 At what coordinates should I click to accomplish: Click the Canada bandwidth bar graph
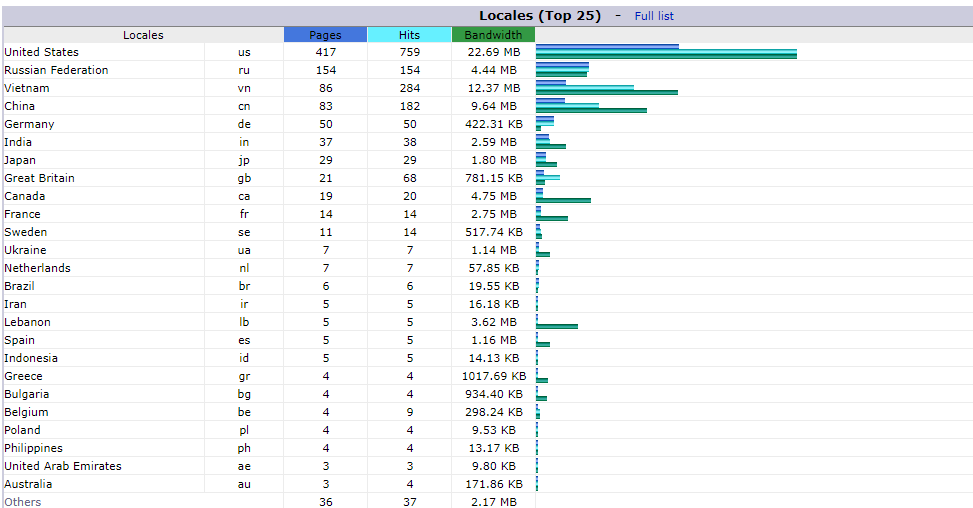click(x=563, y=200)
